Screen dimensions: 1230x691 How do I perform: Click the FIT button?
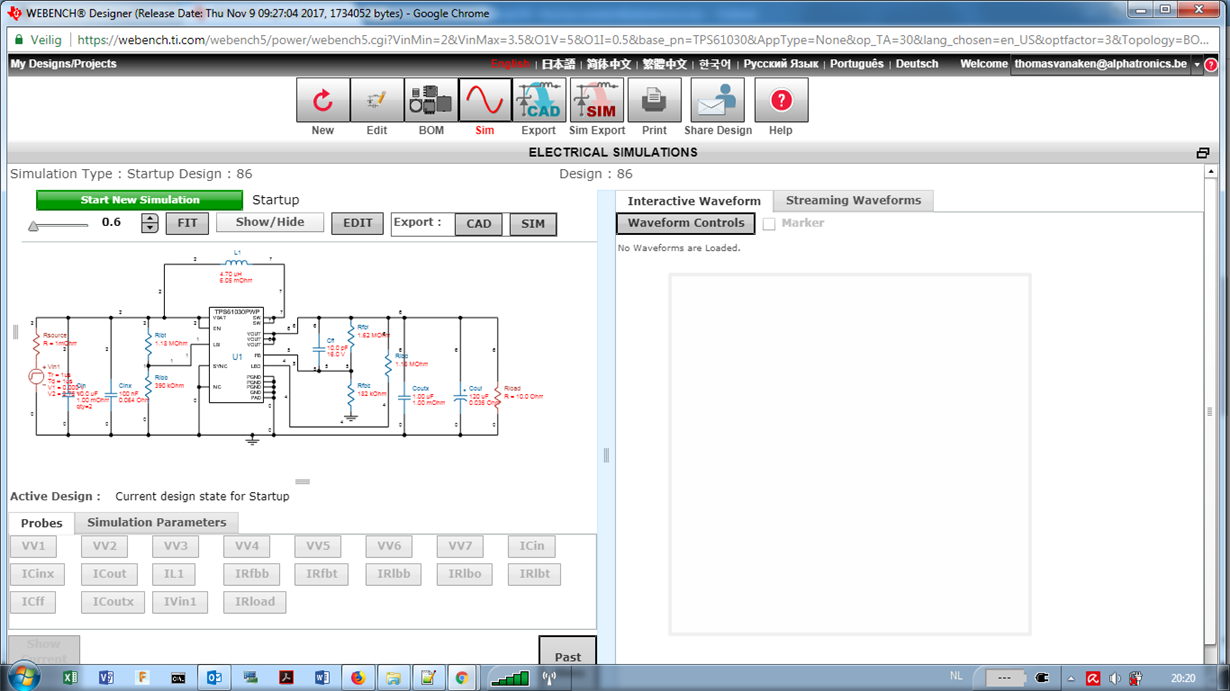coord(187,223)
